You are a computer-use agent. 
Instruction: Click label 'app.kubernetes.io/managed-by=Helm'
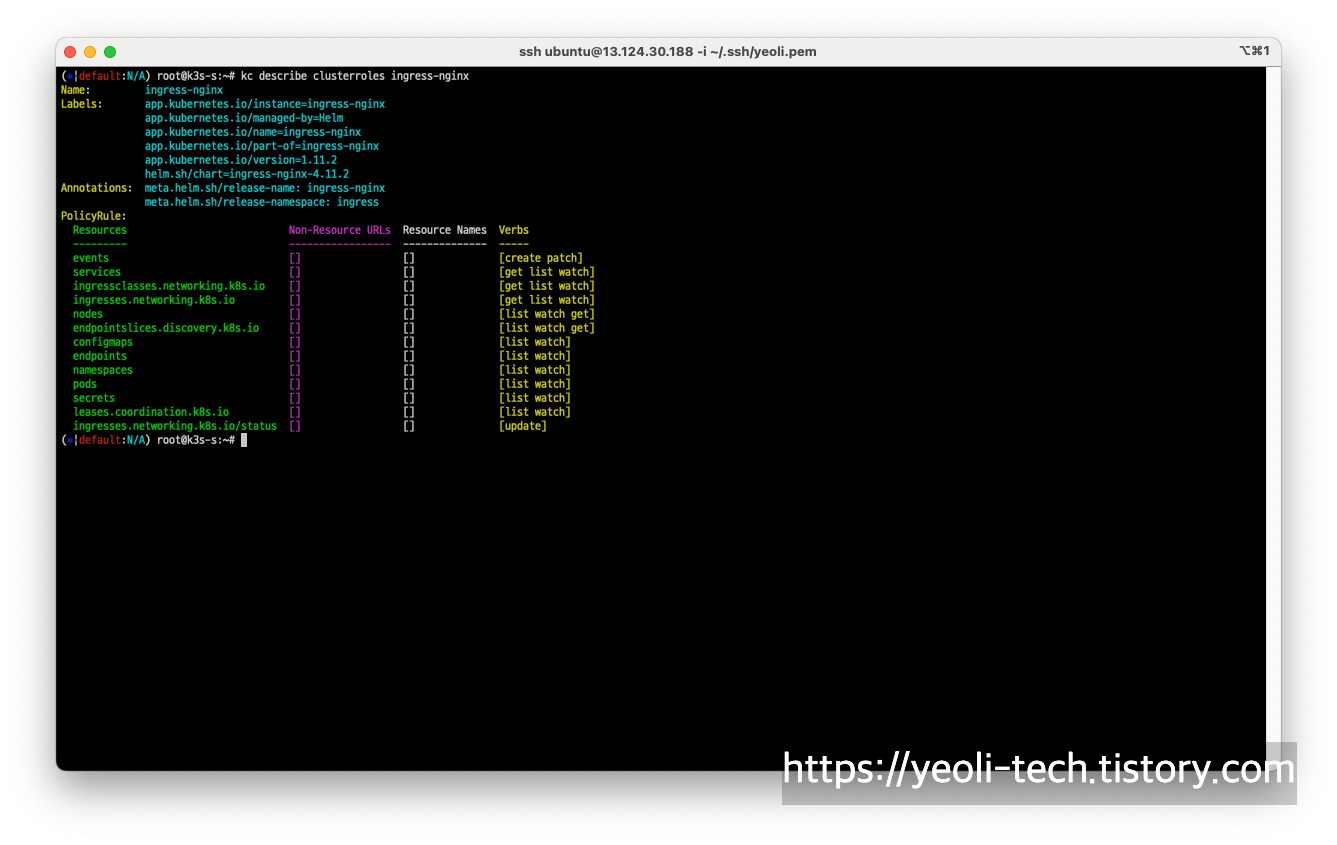click(244, 118)
